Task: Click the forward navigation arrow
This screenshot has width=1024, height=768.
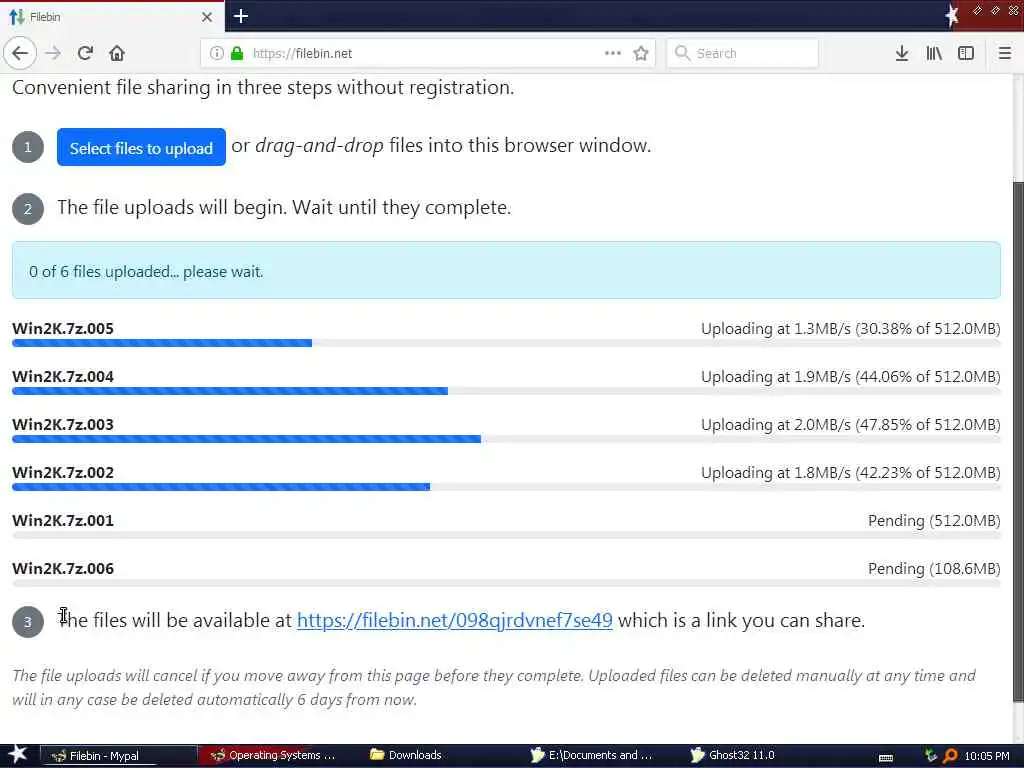Action: (53, 53)
